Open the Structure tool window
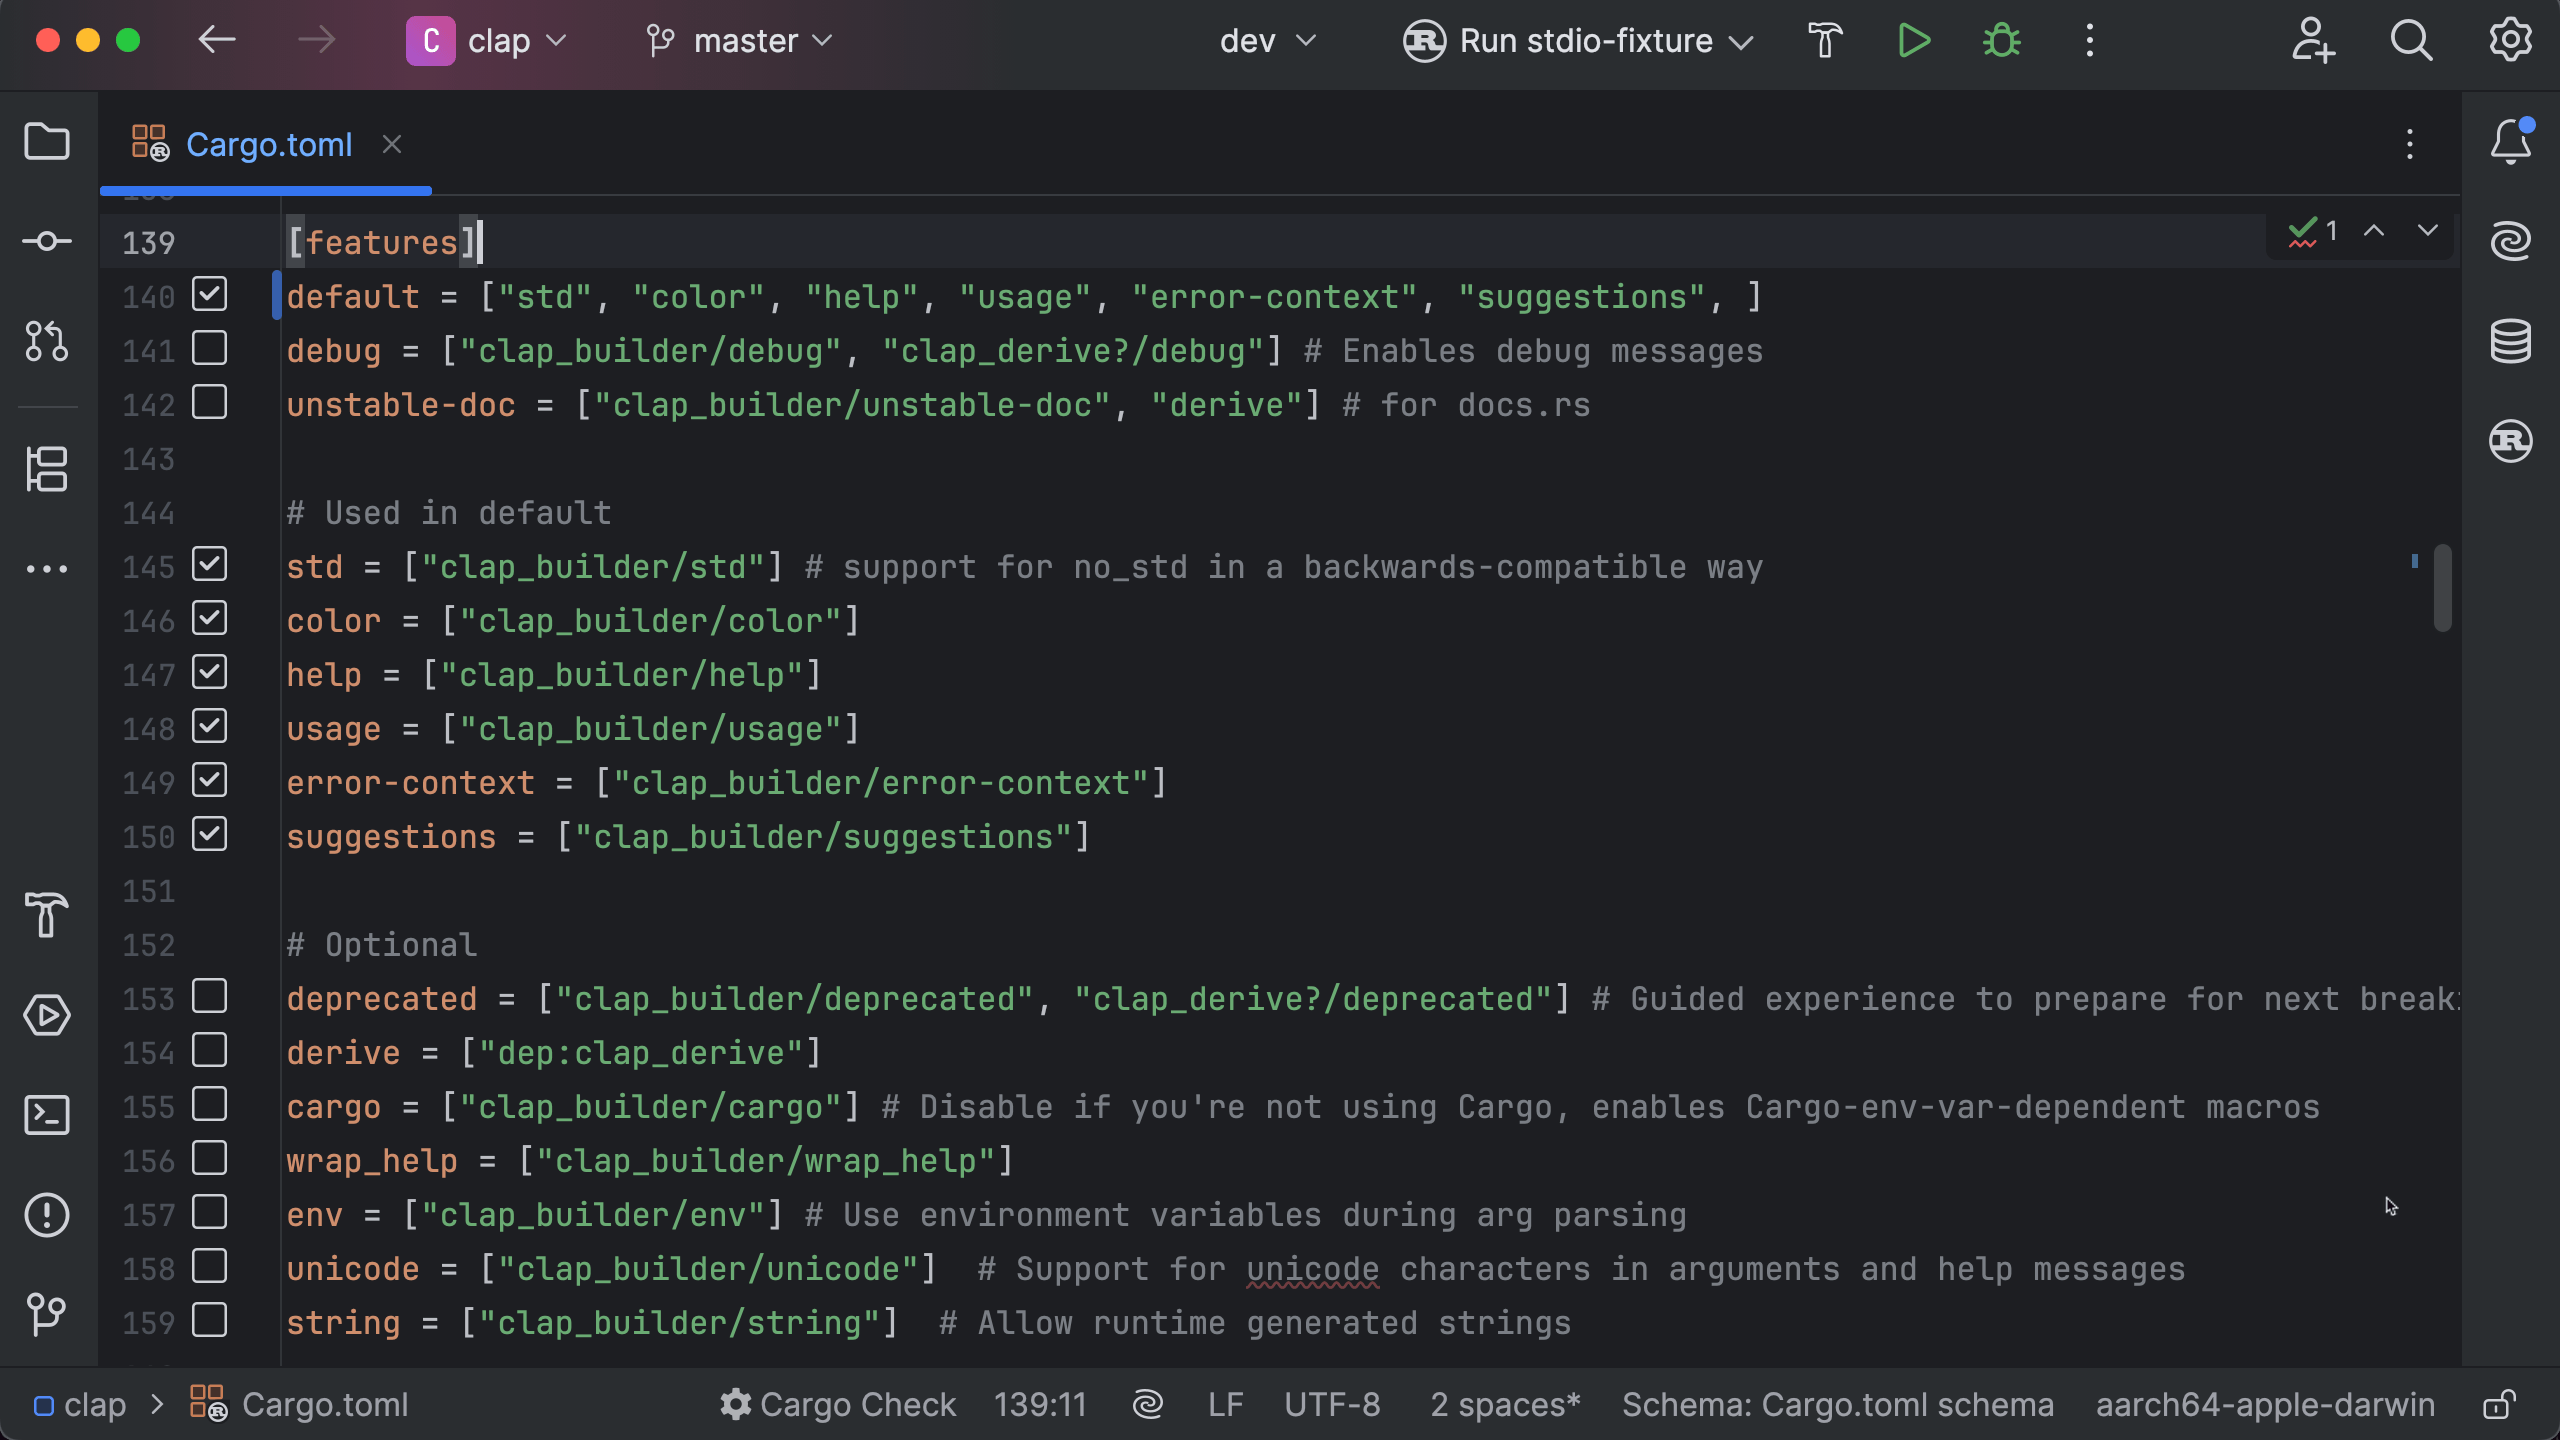 pos(47,469)
